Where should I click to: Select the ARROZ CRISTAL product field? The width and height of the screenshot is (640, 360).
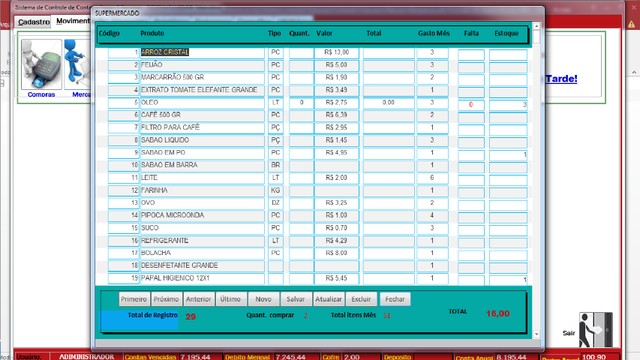pos(202,52)
